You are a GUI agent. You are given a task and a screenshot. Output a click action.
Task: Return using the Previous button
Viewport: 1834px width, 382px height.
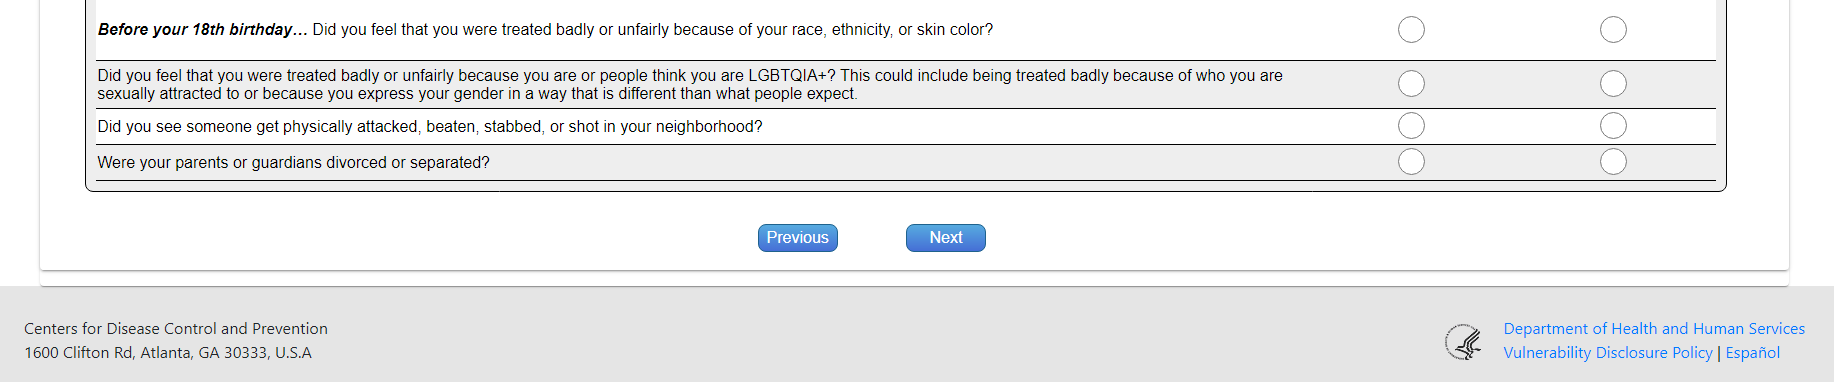[x=798, y=238]
